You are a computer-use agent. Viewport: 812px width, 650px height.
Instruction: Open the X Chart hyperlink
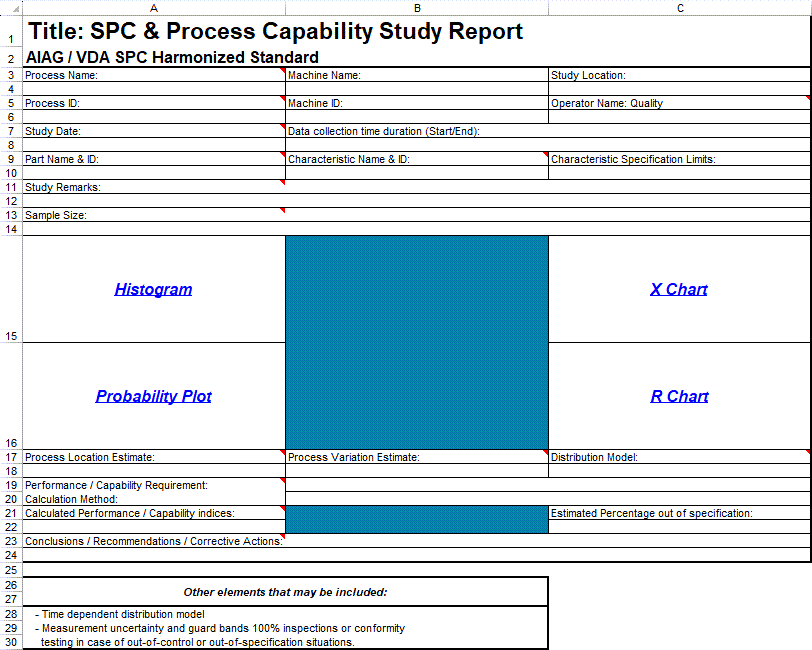(678, 289)
